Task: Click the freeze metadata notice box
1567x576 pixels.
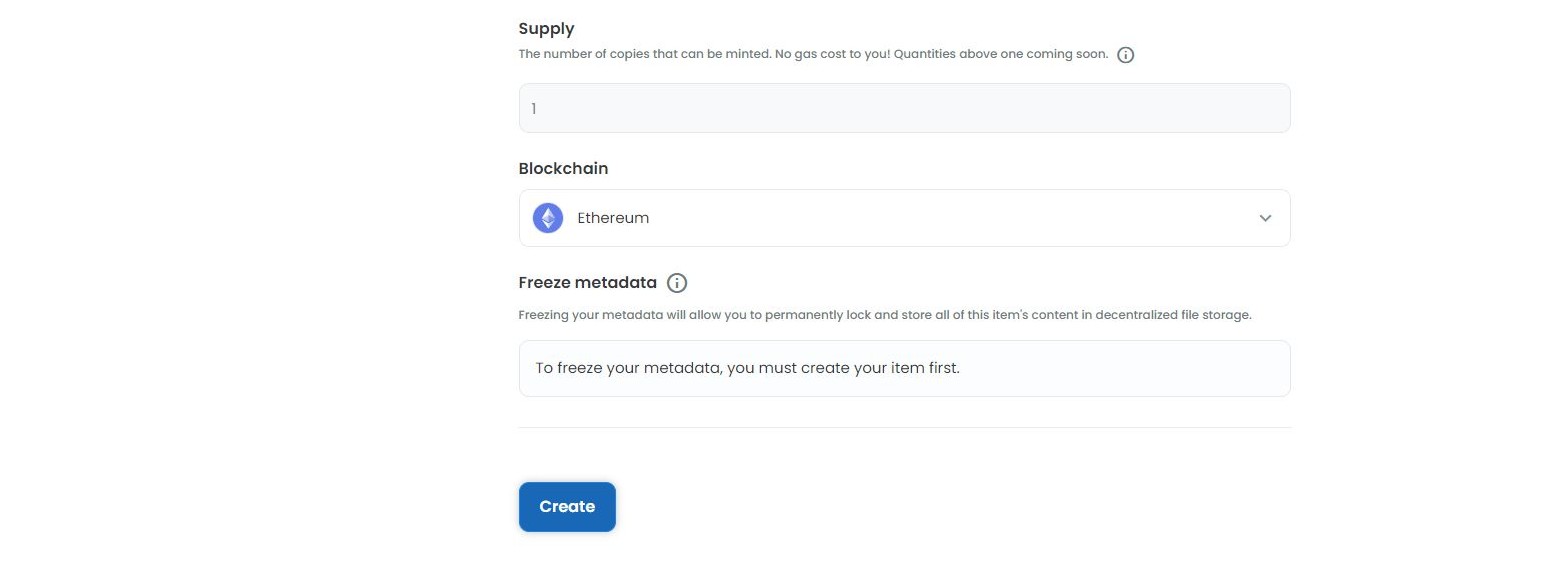Action: pyautogui.click(x=904, y=368)
